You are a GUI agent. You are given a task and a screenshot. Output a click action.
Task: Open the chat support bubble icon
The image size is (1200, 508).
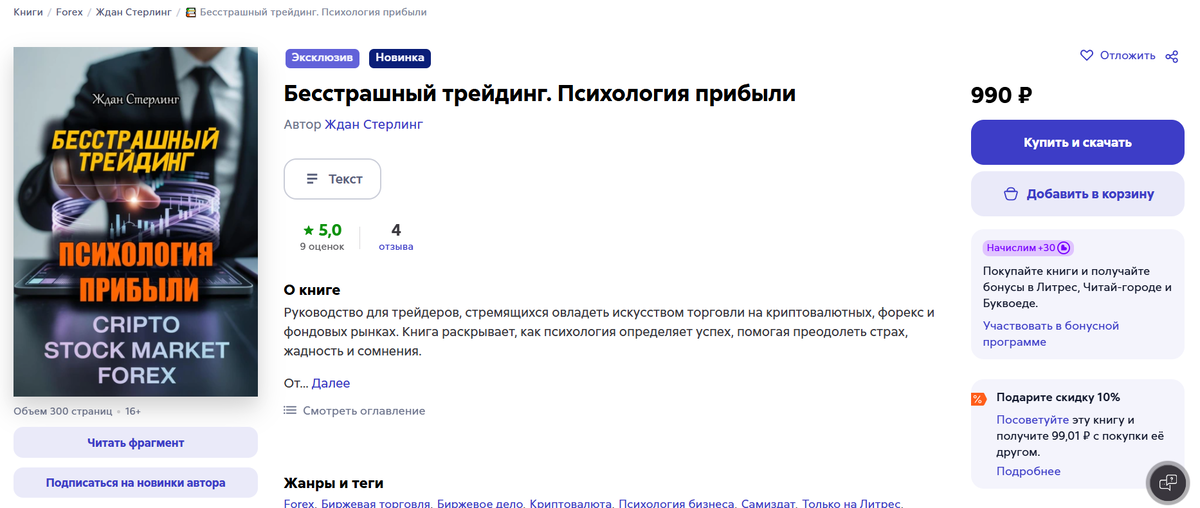[x=1168, y=483]
